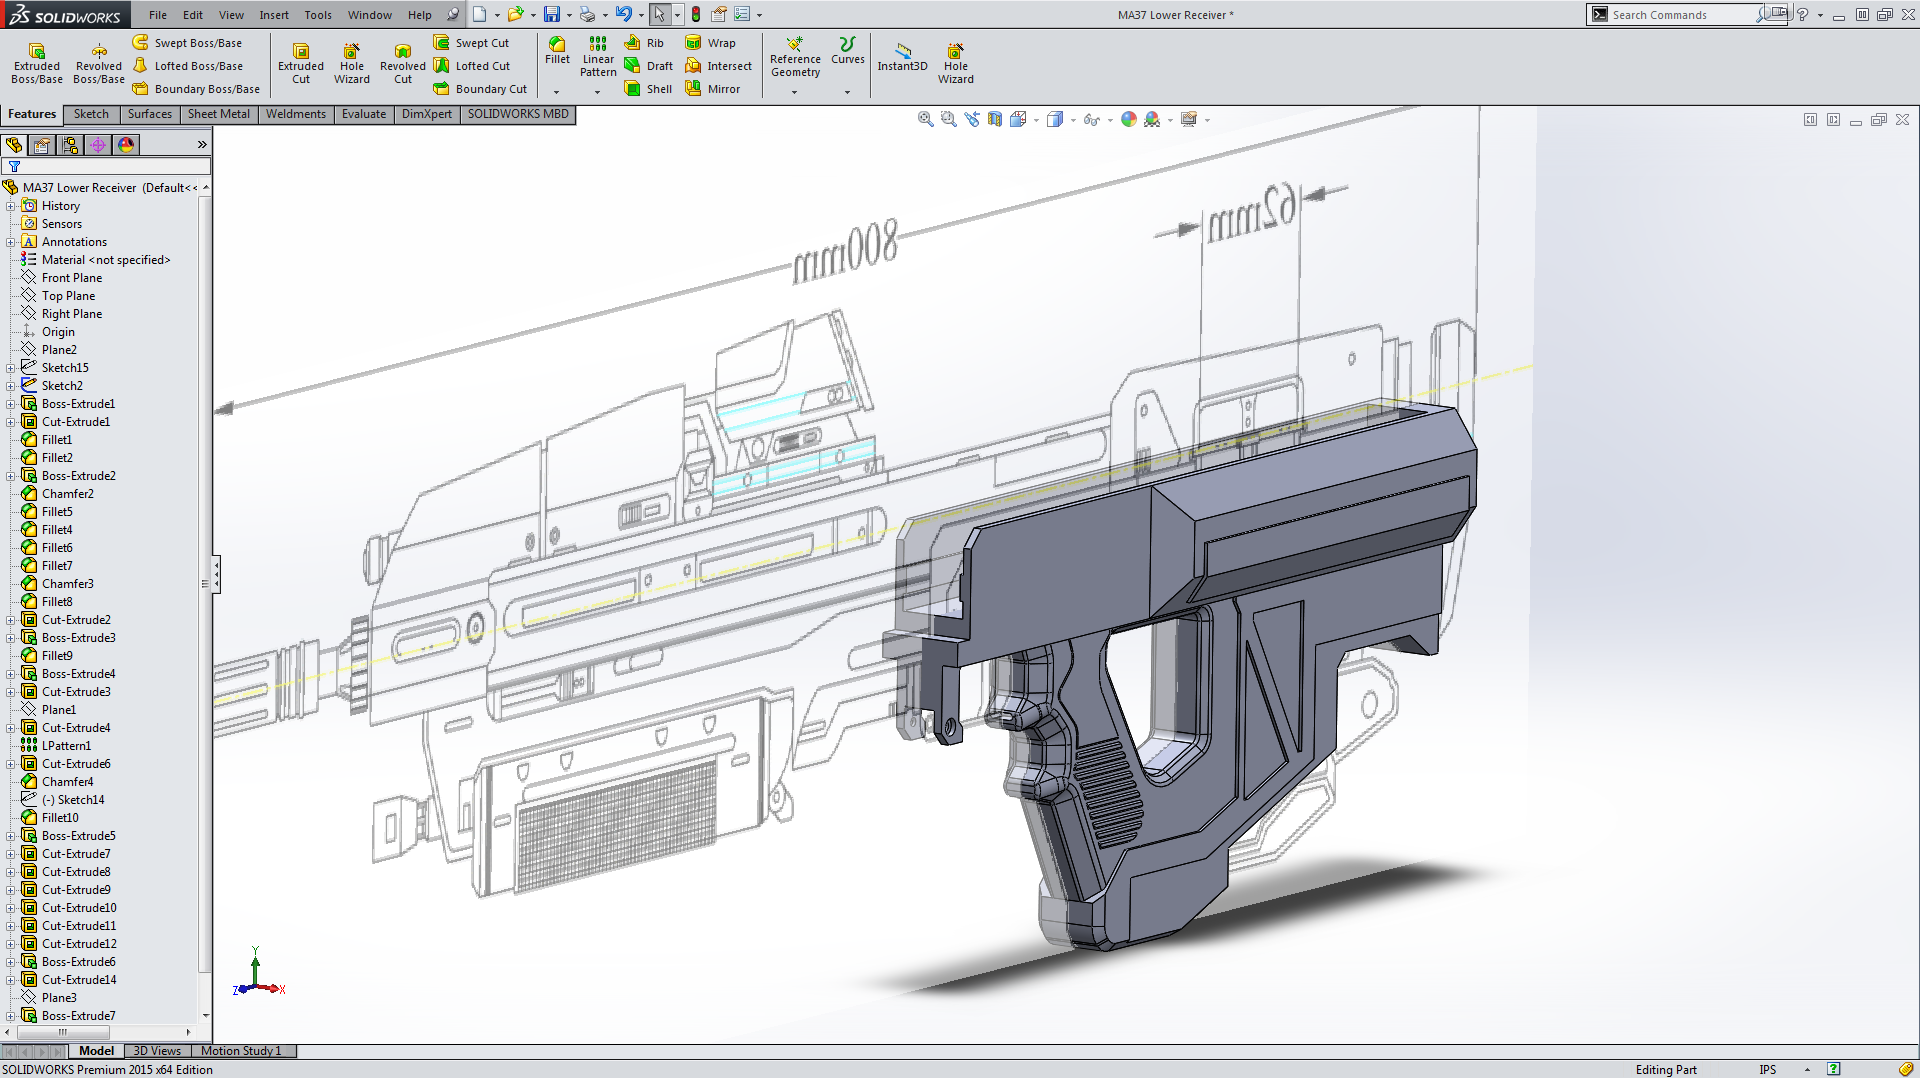Open the DisplayManager tab icon
Screen dimensions: 1920x1078
click(x=126, y=145)
